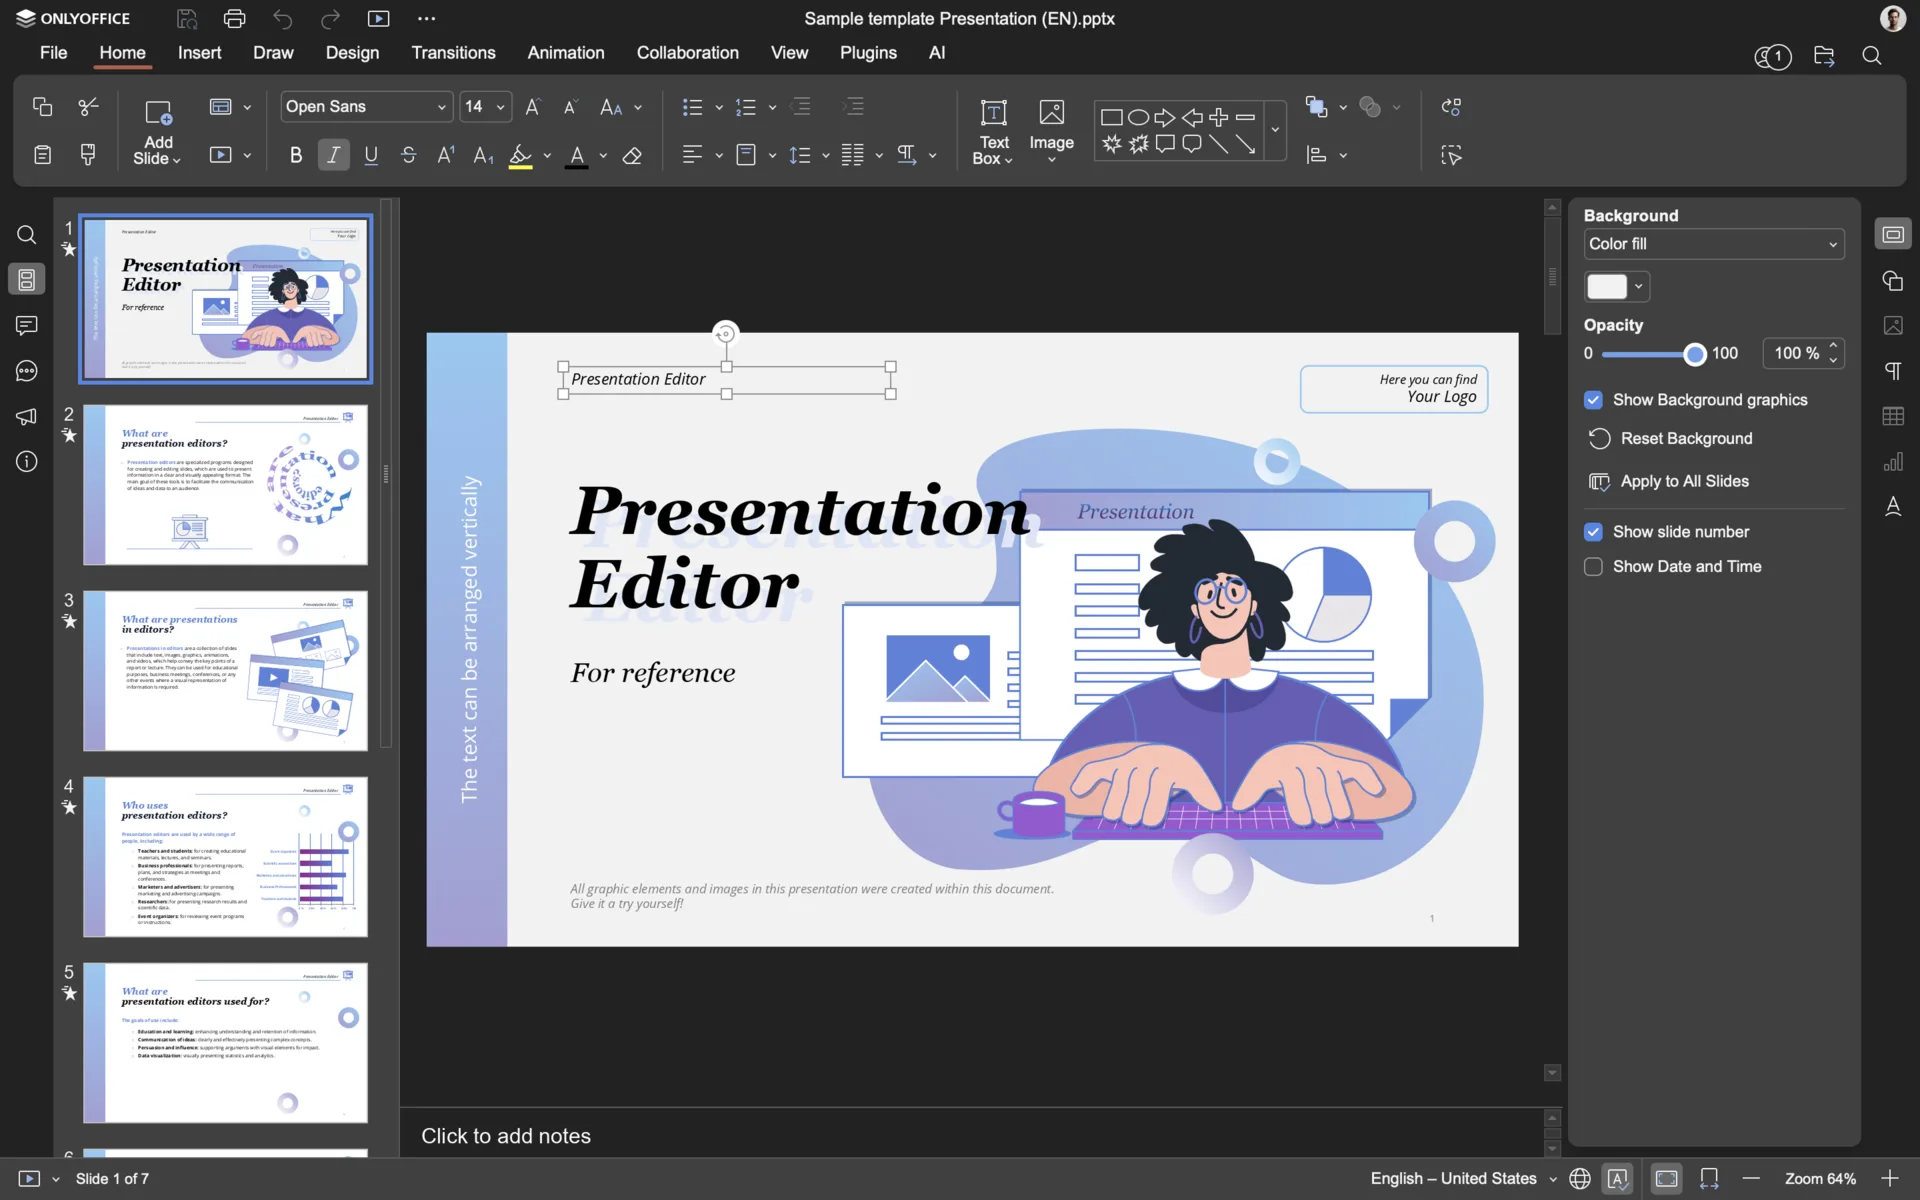Toggle spell checking in status bar
Screen dimensions: 1920x1200
[x=1618, y=1178]
